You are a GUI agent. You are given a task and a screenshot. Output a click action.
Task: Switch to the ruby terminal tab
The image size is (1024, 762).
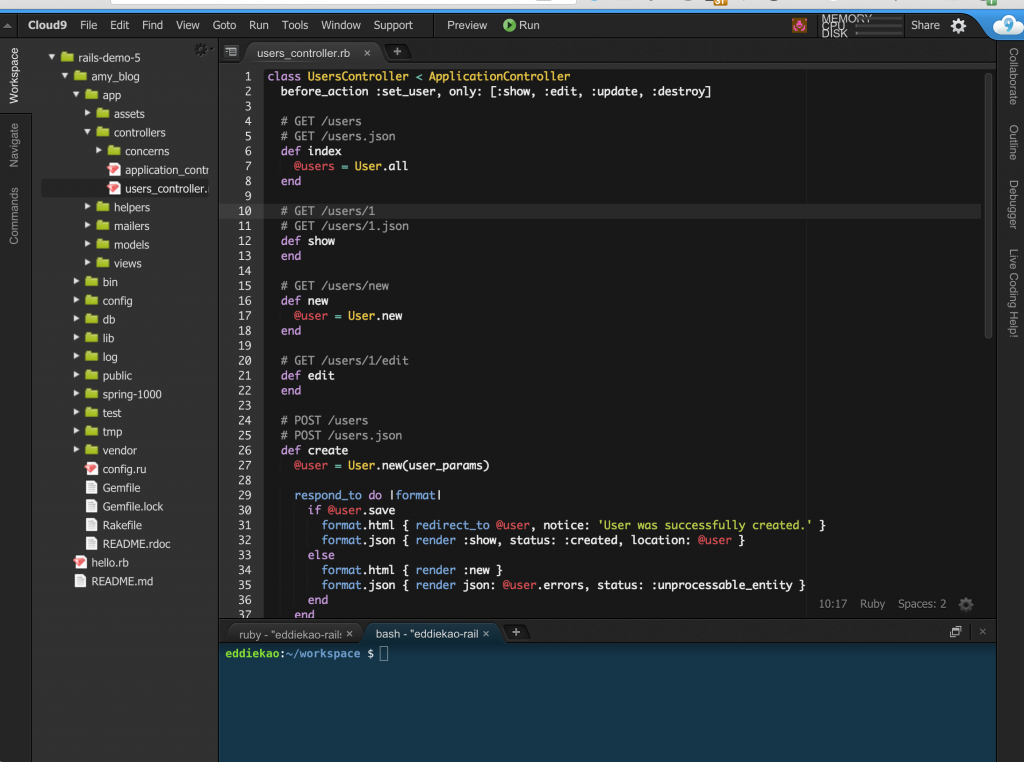[289, 634]
